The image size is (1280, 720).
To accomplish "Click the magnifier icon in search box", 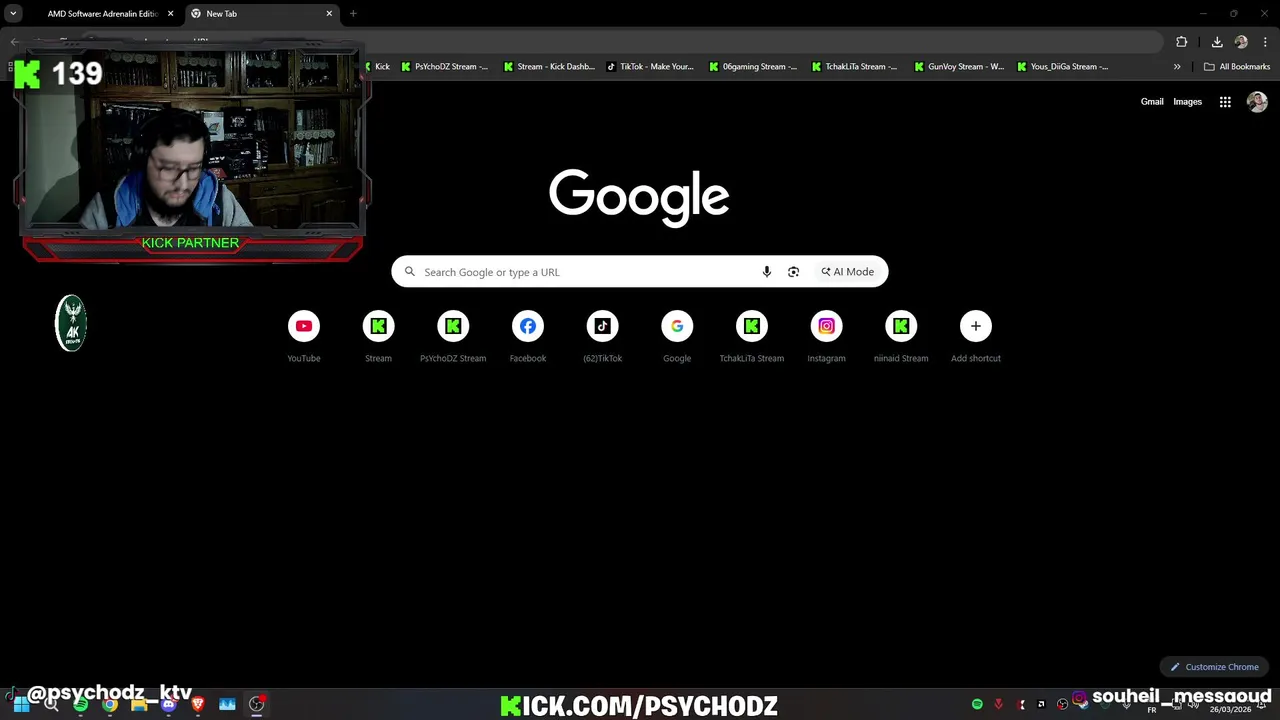I will click(x=410, y=272).
